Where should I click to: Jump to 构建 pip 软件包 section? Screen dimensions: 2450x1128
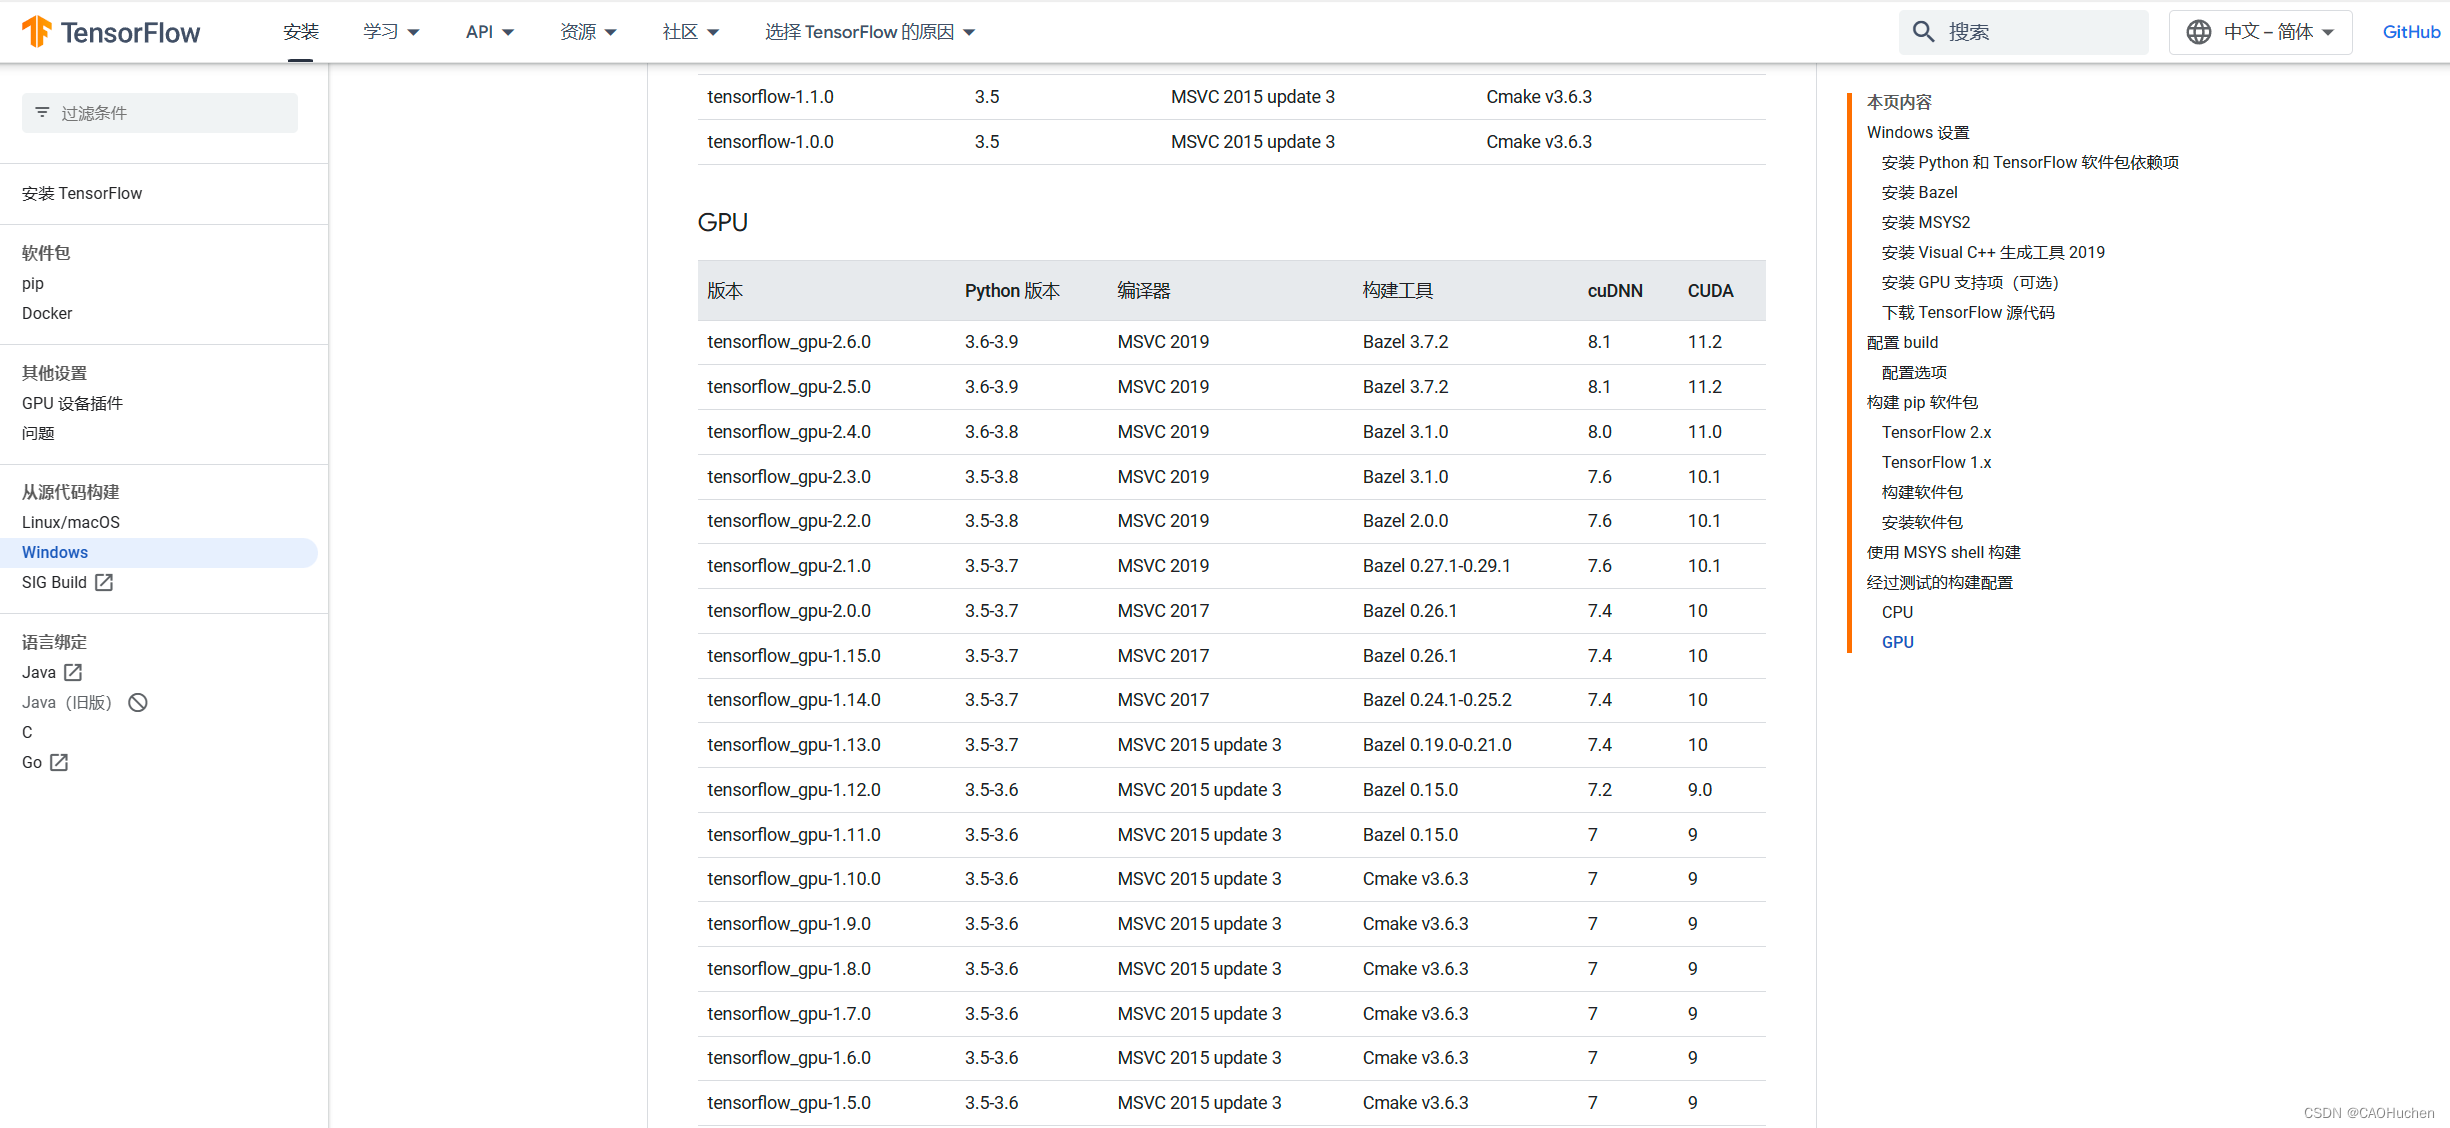1921,402
